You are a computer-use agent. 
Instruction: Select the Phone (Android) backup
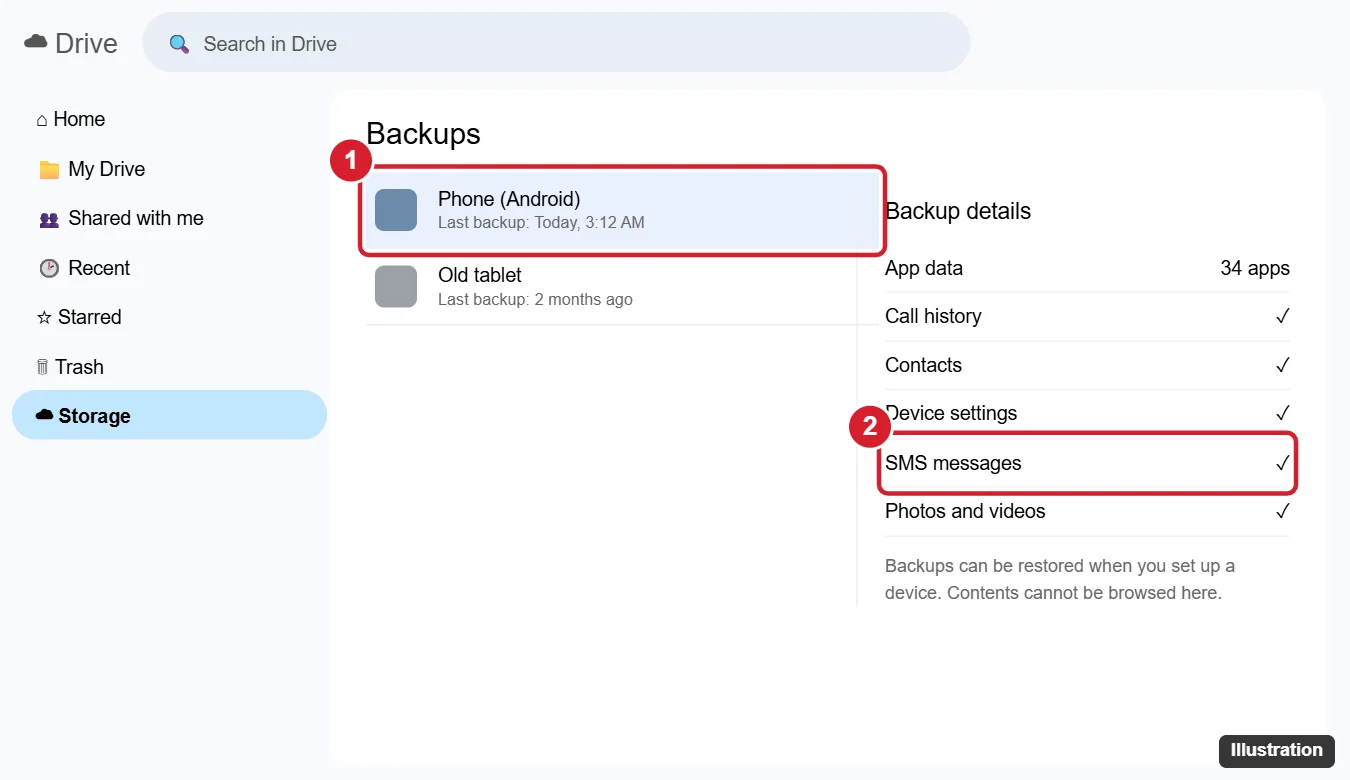click(622, 210)
